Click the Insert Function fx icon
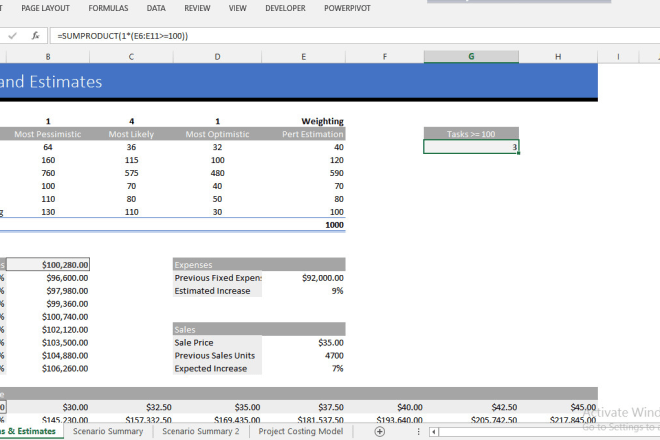 35,36
